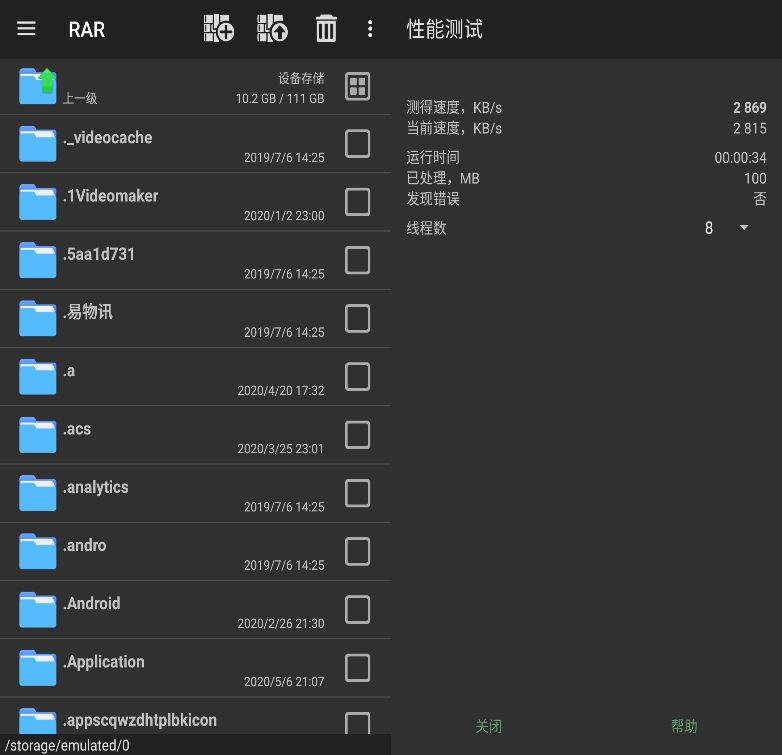
Task: Click the .andro folder icon
Action: coord(37,551)
